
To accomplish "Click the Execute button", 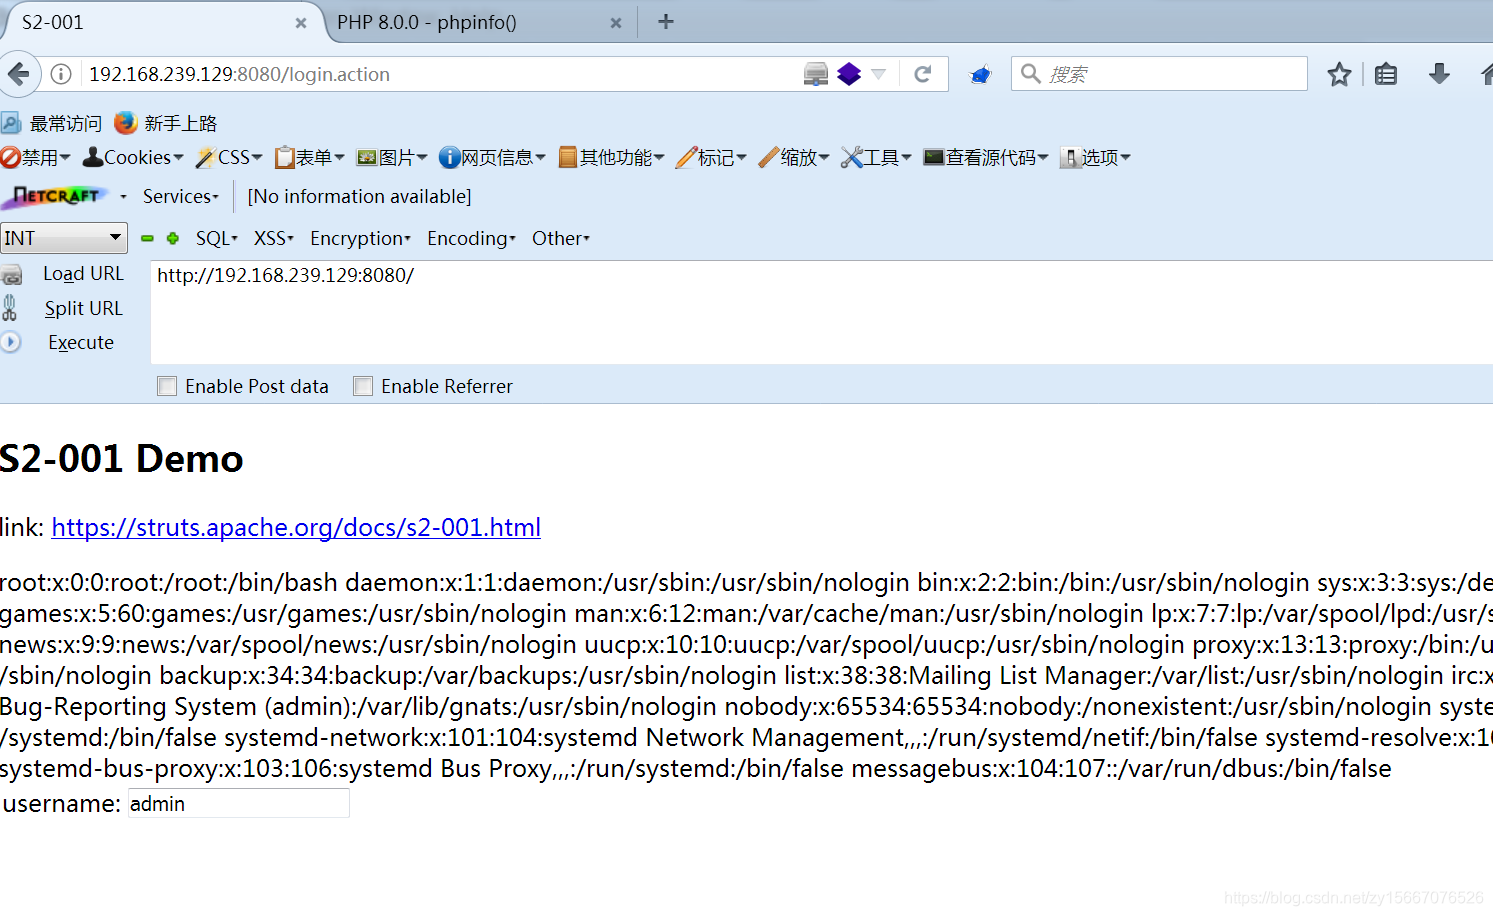I will (x=81, y=342).
